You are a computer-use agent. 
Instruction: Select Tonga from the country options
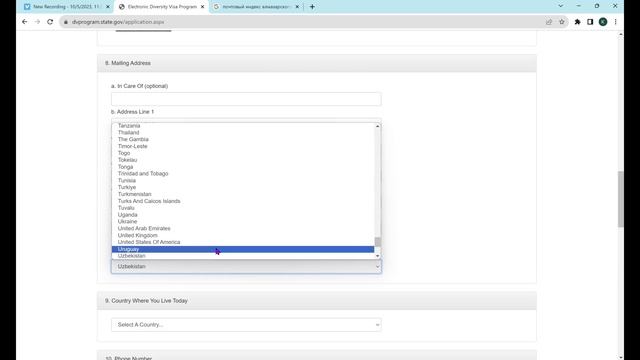pos(243,167)
